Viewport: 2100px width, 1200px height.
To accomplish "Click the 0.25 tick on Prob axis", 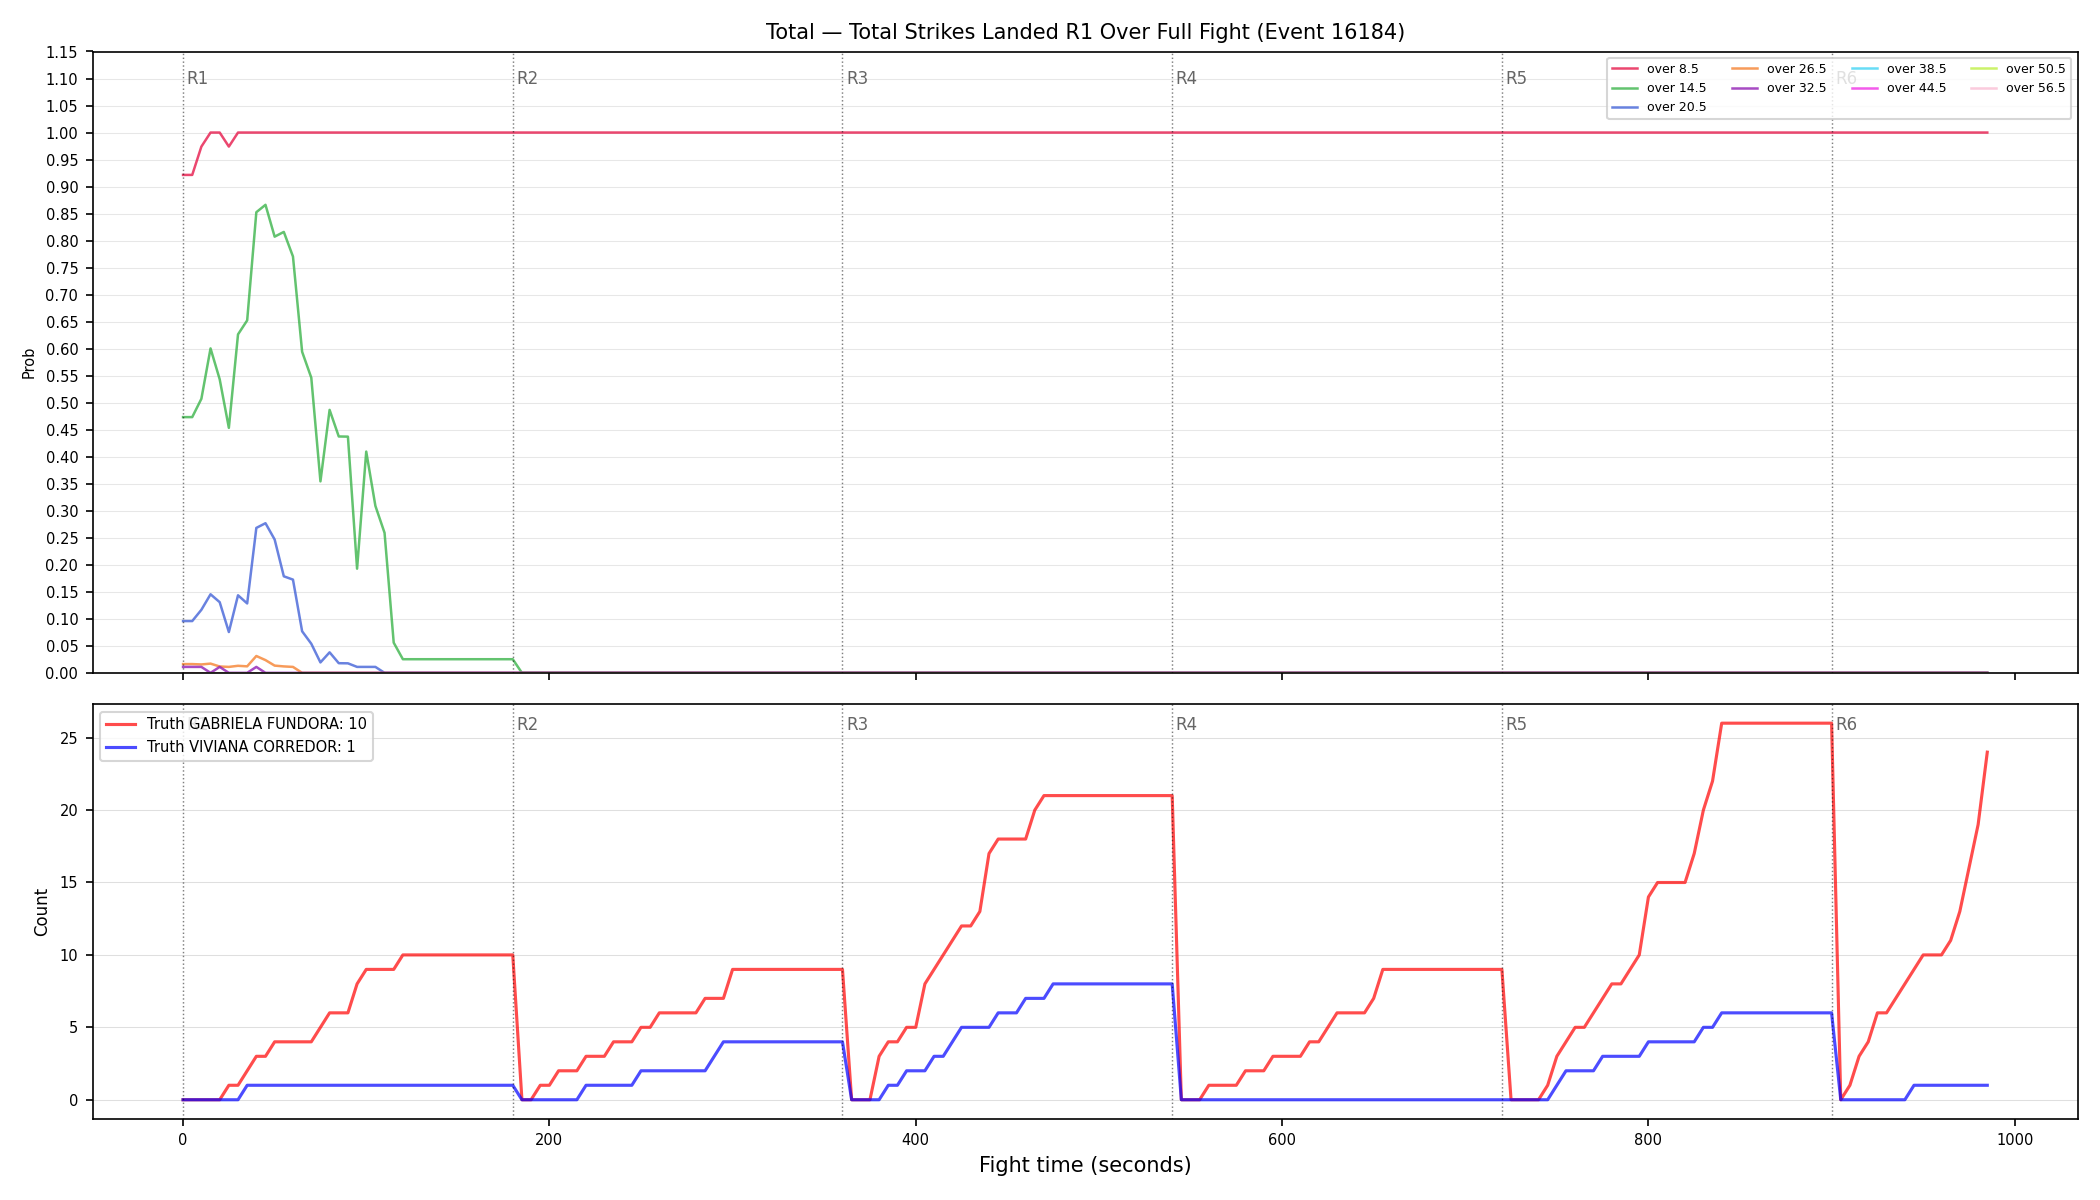I will (x=62, y=538).
